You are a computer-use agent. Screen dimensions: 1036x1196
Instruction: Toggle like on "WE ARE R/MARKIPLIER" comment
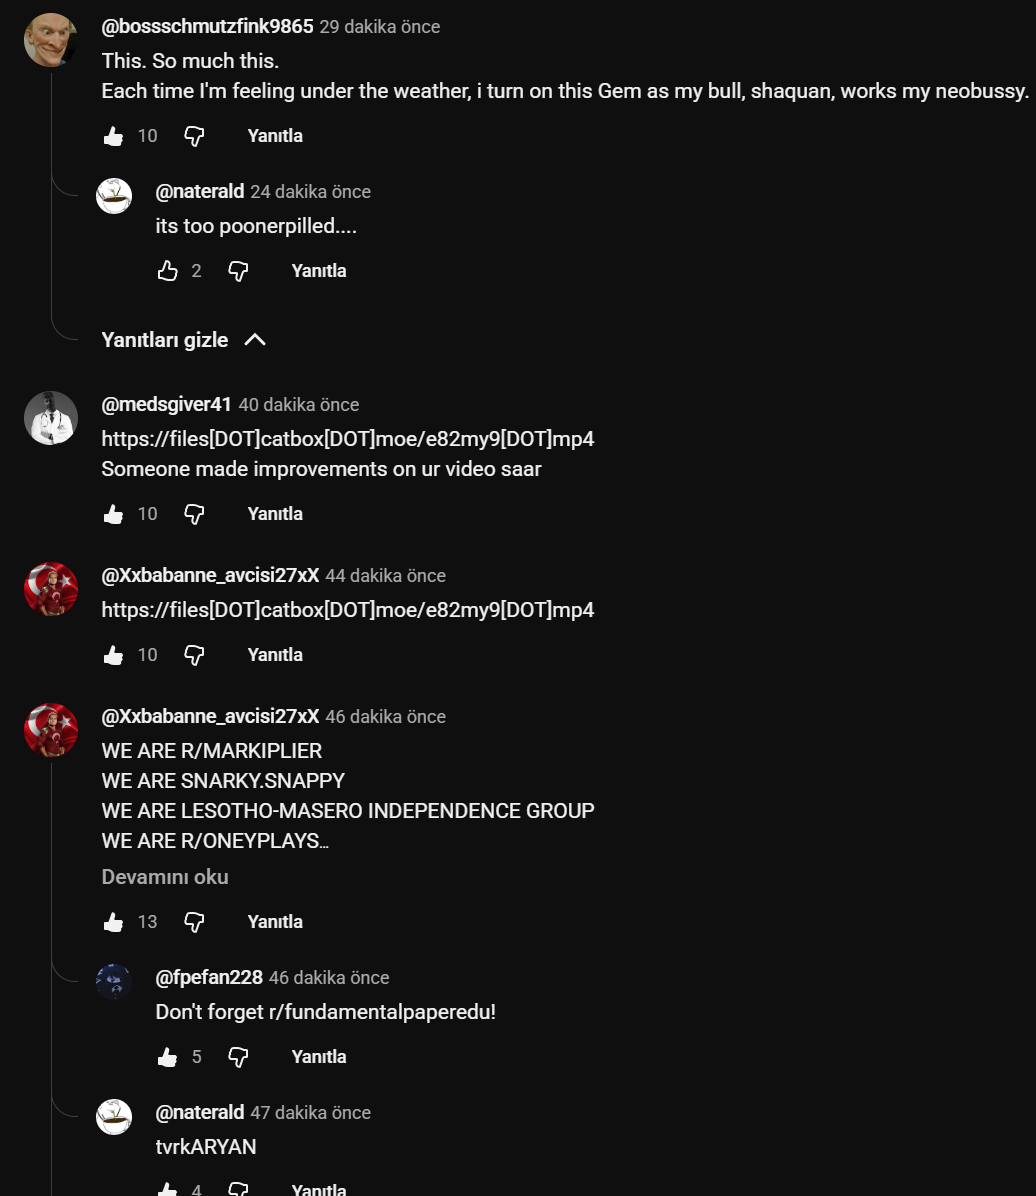114,922
